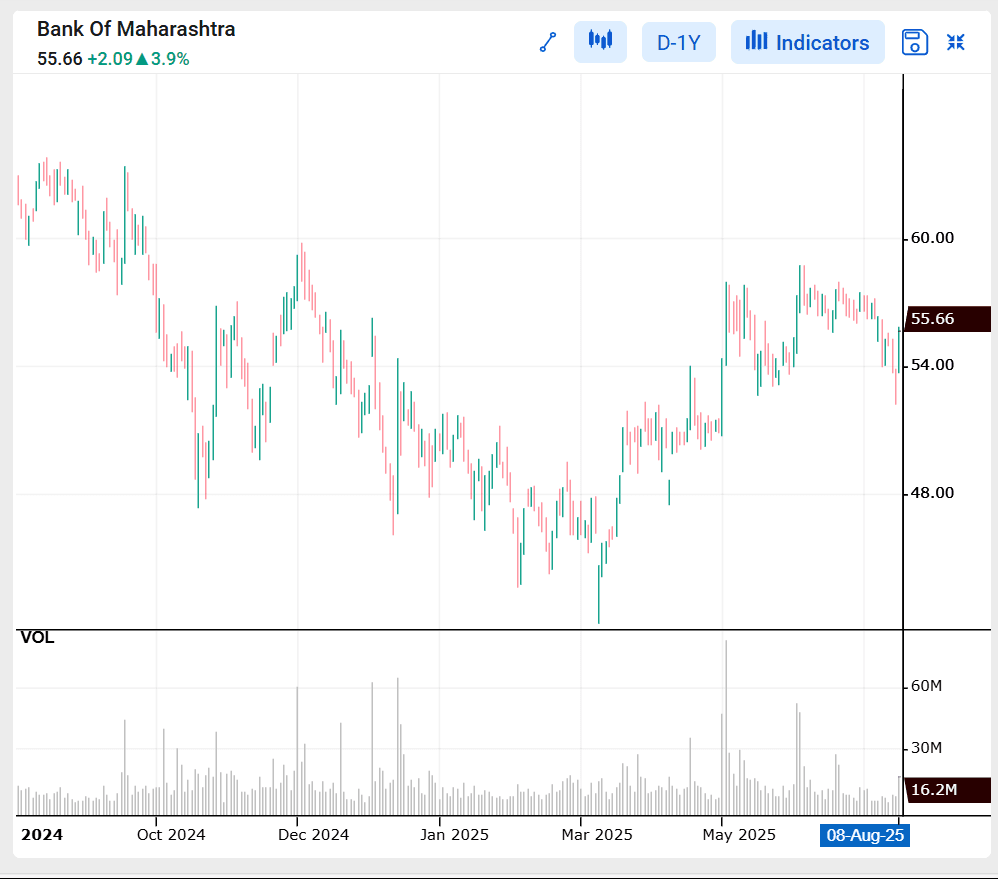Click the Jan 2025 axis label
Viewport: 998px width, 879px height.
click(x=454, y=834)
